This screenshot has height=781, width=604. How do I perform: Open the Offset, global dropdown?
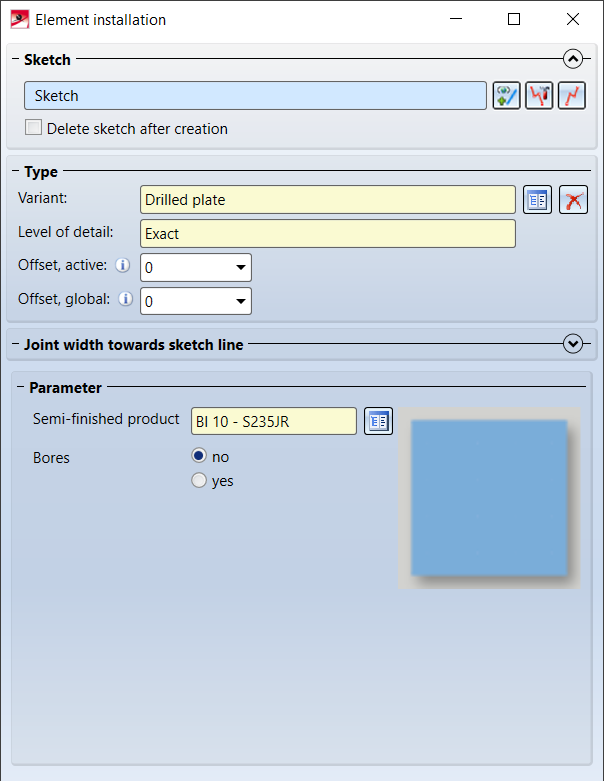click(x=241, y=301)
